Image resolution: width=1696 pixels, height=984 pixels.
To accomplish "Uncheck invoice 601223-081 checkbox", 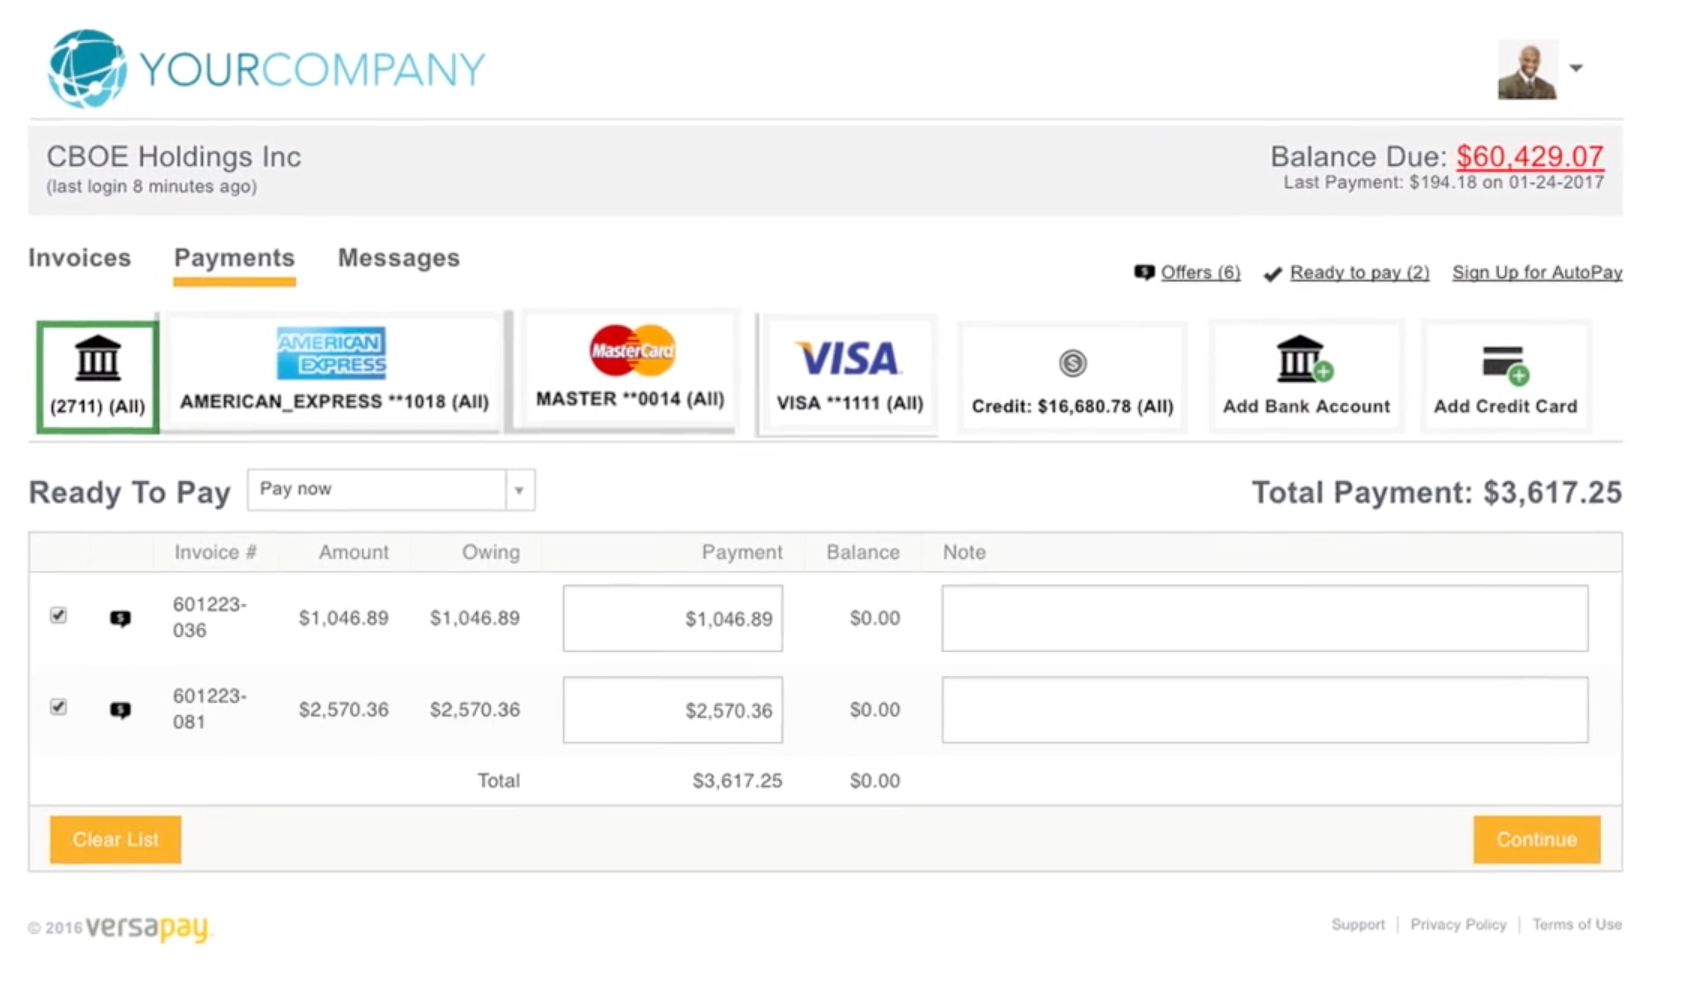I will [59, 707].
